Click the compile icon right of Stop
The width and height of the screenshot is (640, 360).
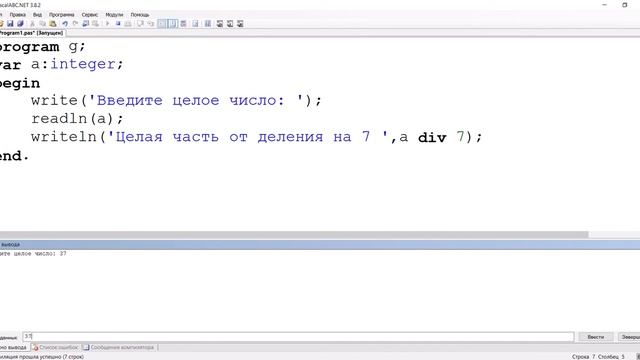click(x=128, y=24)
